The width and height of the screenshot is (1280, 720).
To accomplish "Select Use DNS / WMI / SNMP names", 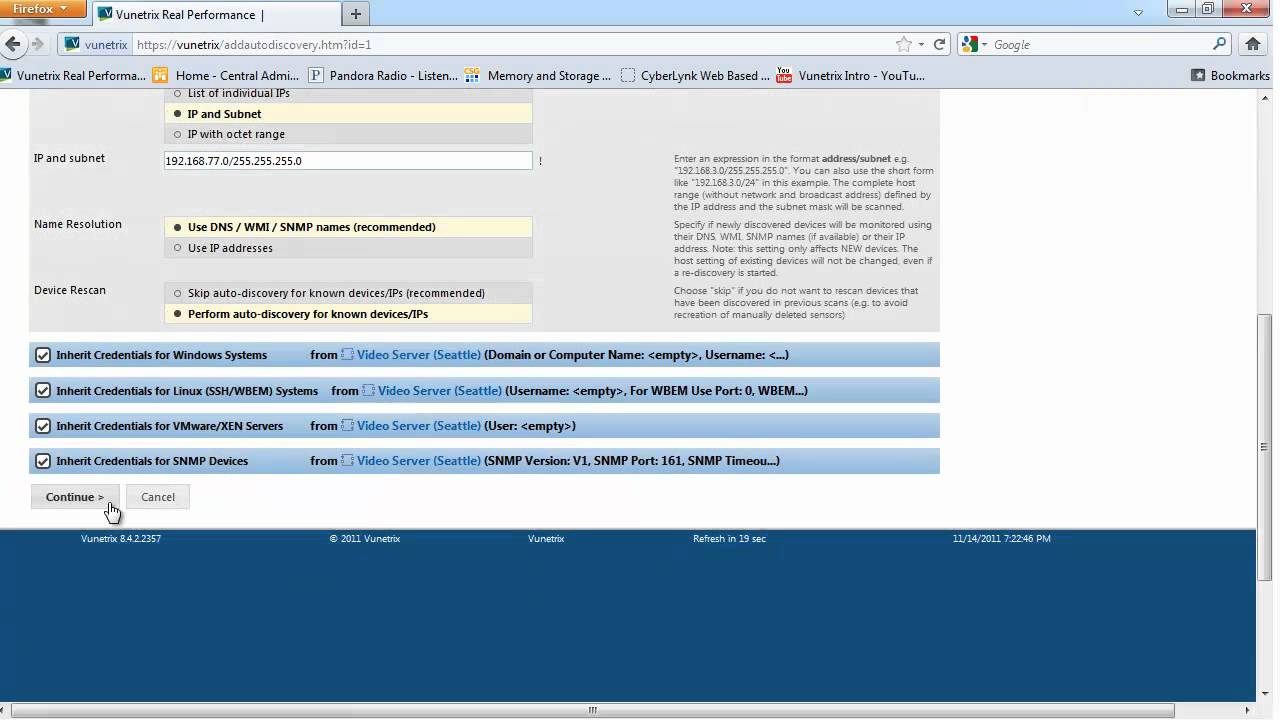I will coord(348,227).
